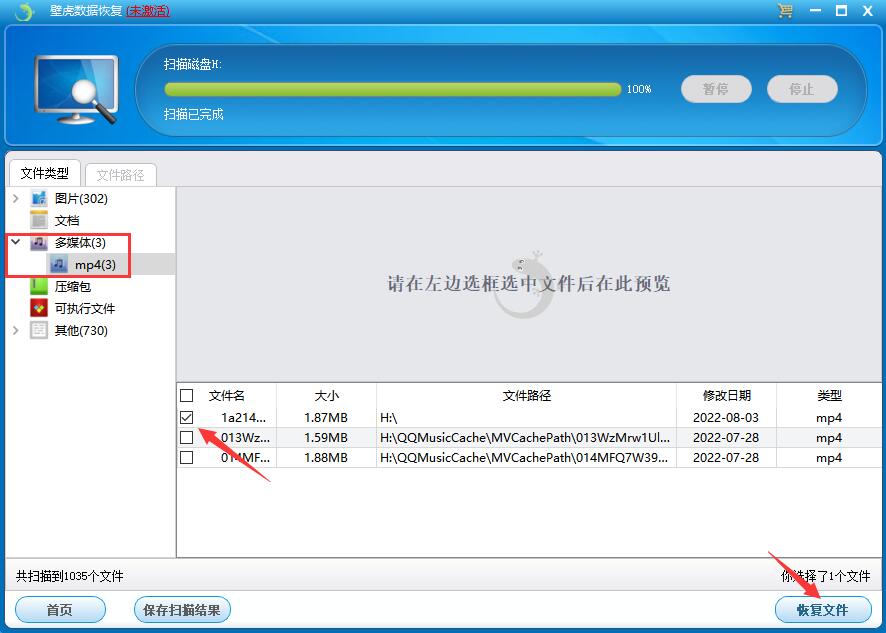Expand the 图片(302) tree node
Viewport: 886px width, 633px height.
point(16,198)
